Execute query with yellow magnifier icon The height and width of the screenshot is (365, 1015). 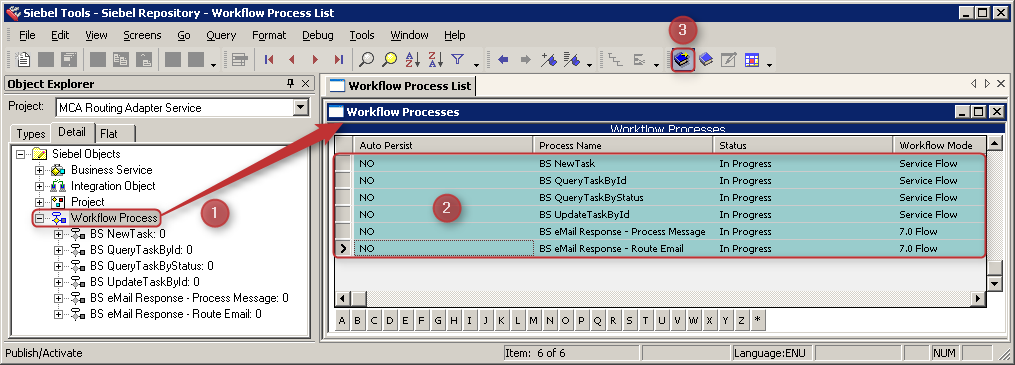389,60
